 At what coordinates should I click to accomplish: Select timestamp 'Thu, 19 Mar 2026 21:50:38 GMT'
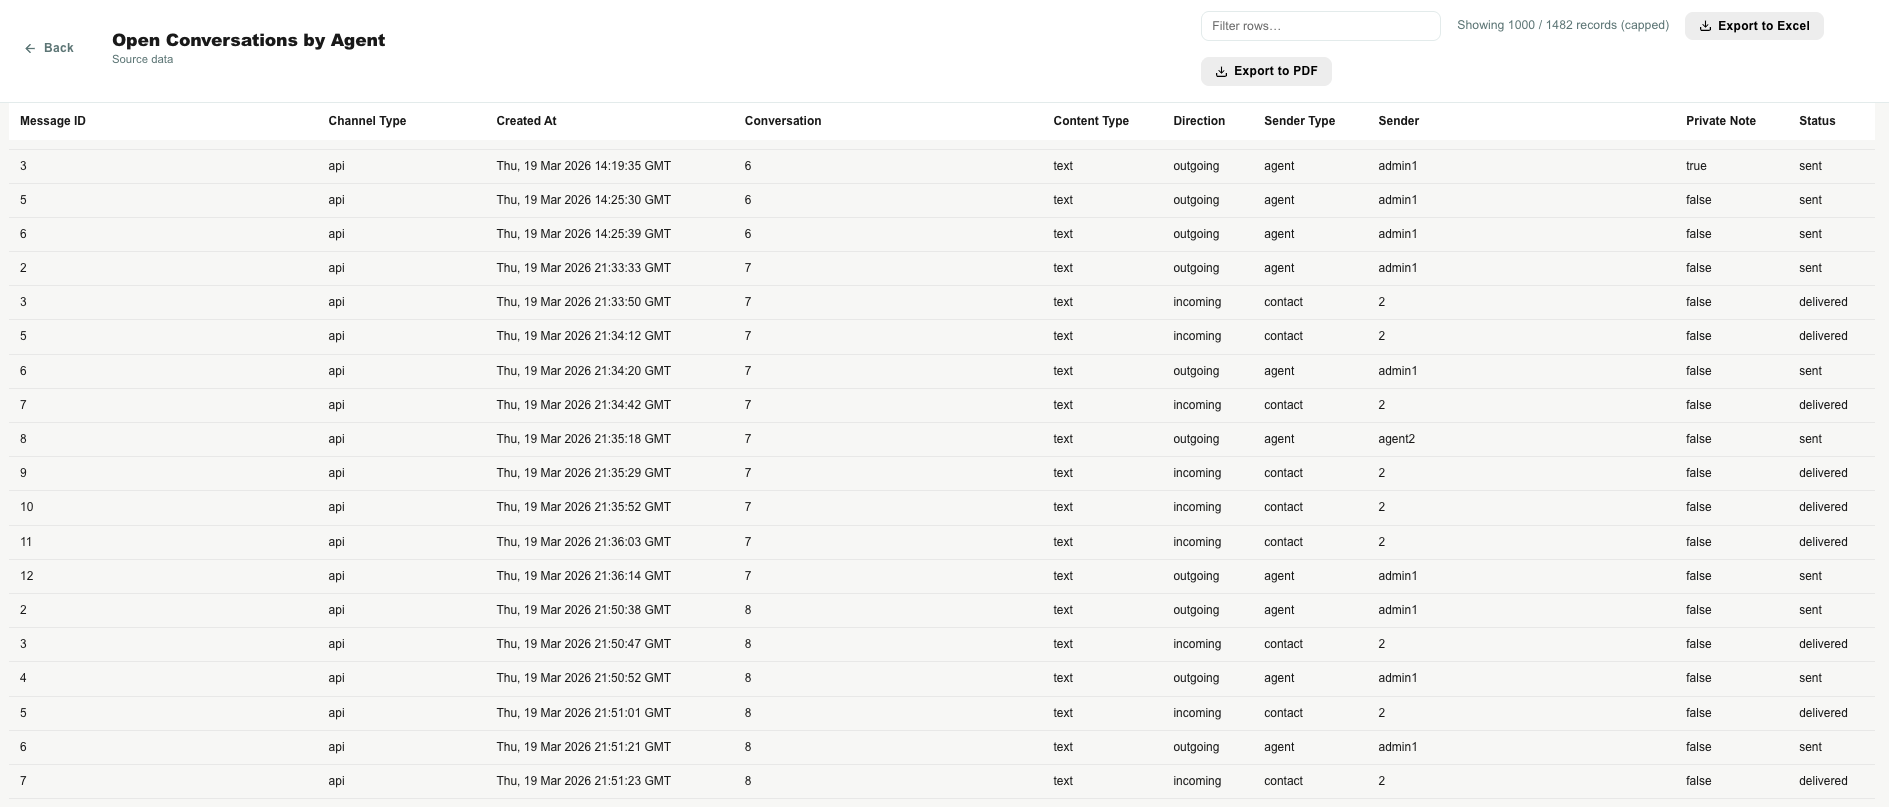[583, 610]
